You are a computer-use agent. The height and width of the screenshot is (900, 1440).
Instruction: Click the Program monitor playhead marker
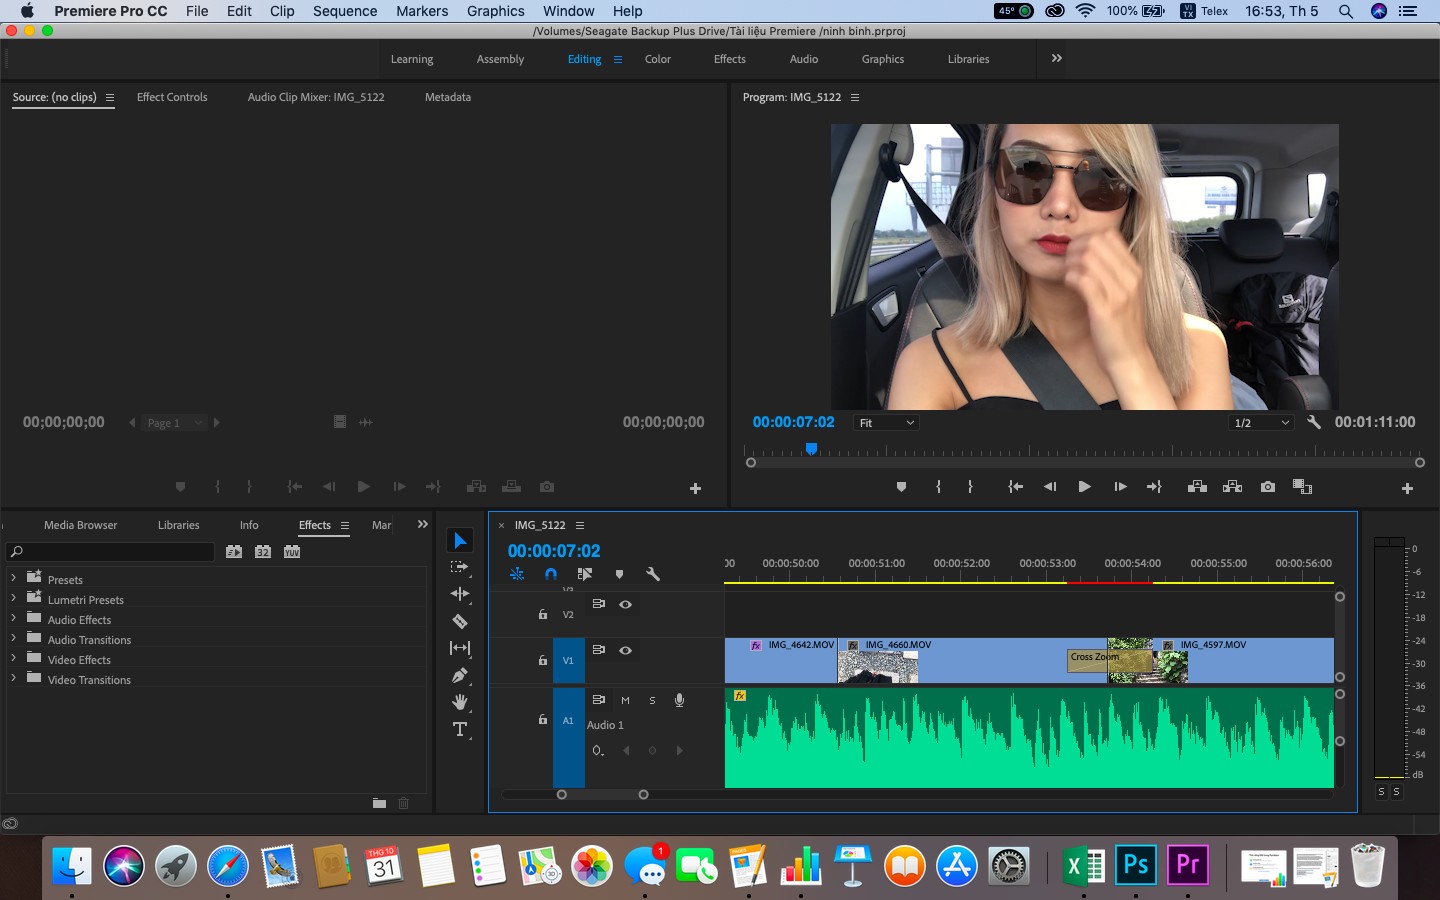(x=812, y=449)
